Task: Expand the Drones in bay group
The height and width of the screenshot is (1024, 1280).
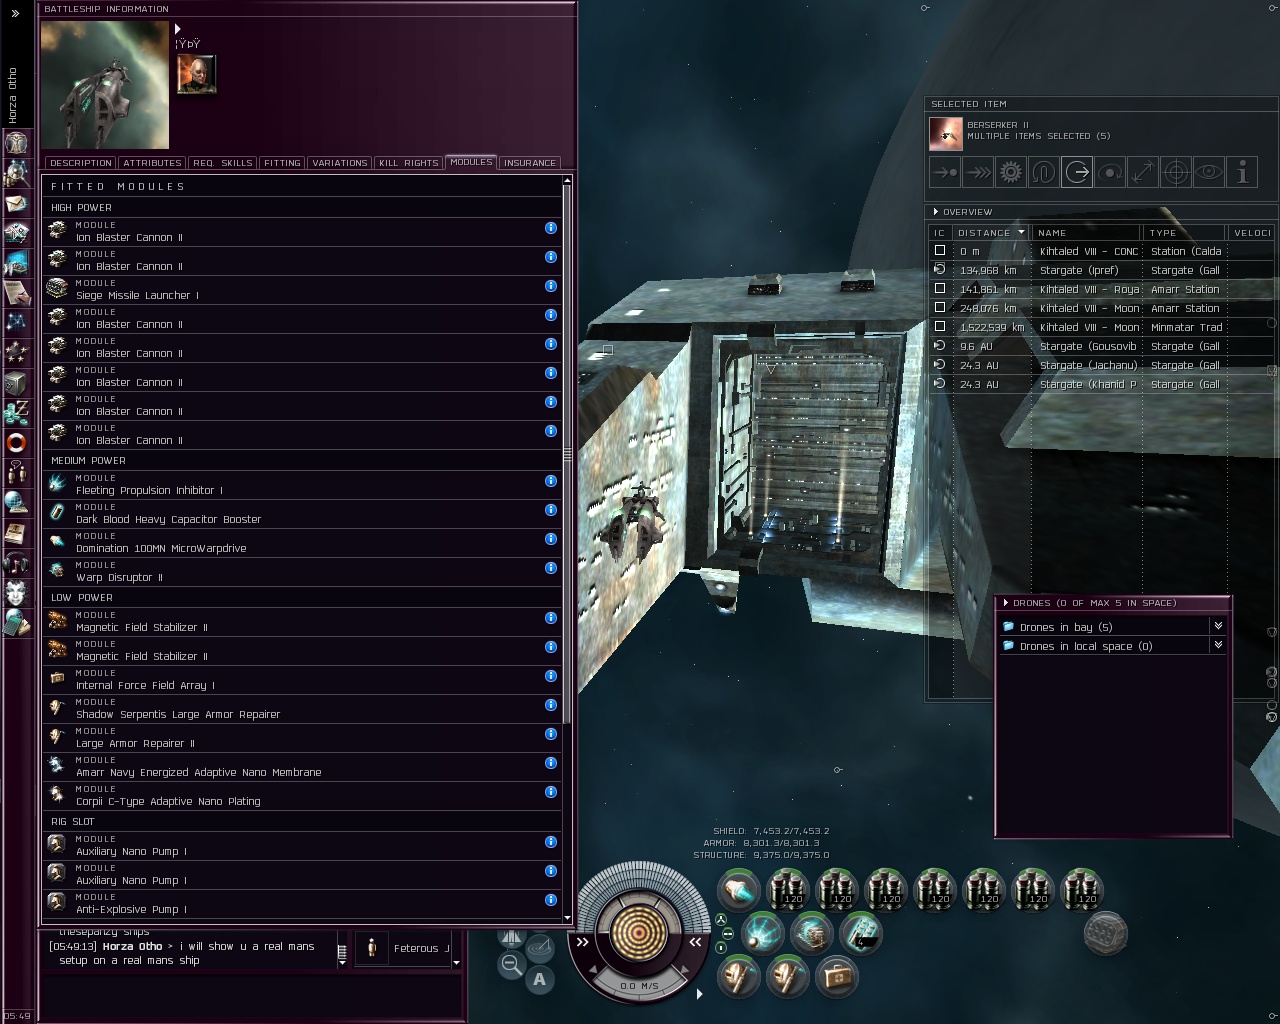Action: (1218, 626)
